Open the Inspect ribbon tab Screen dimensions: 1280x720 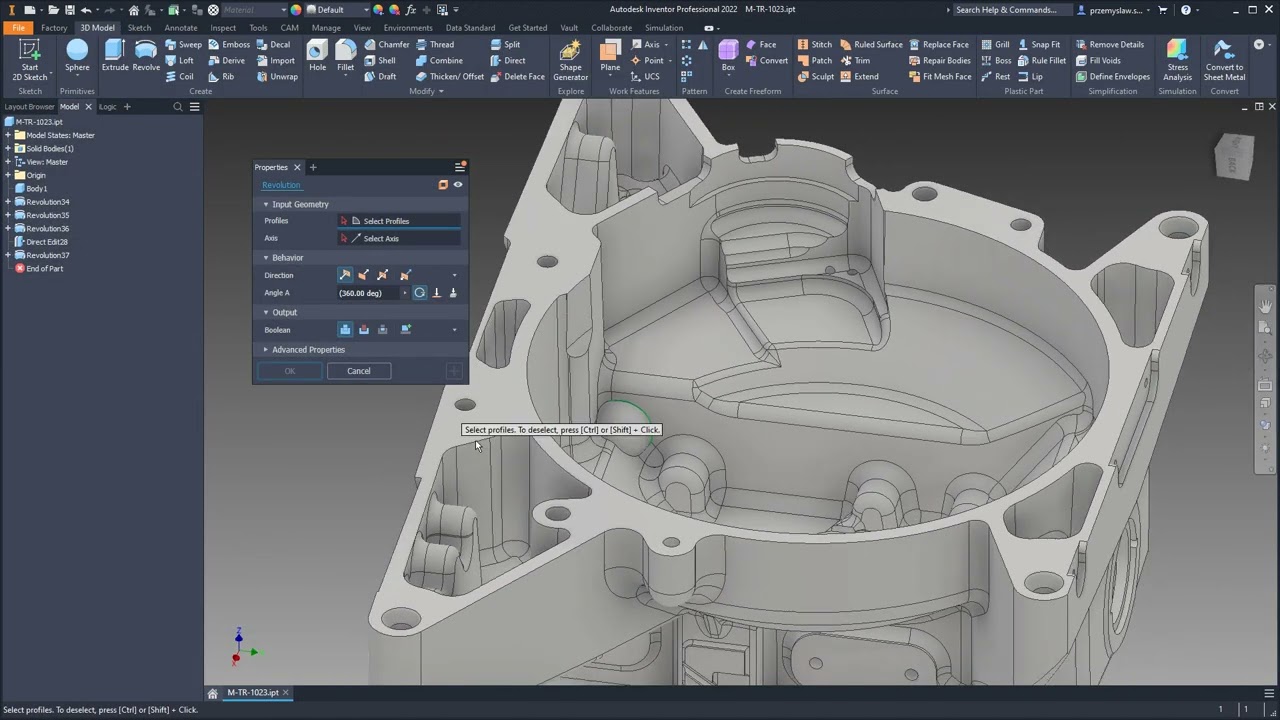223,28
